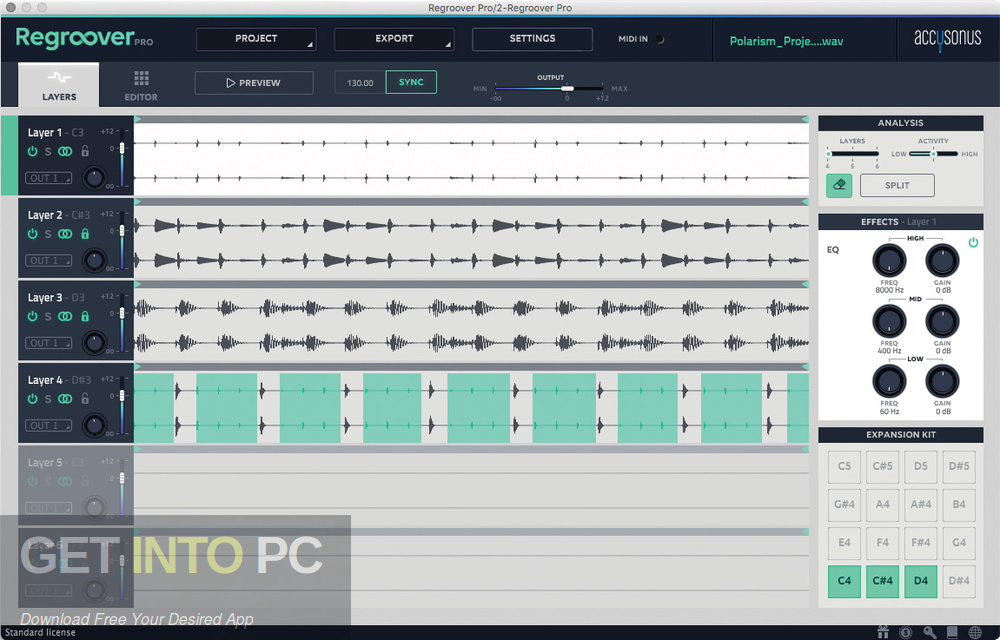Click the MID FREQ knob

click(x=889, y=321)
